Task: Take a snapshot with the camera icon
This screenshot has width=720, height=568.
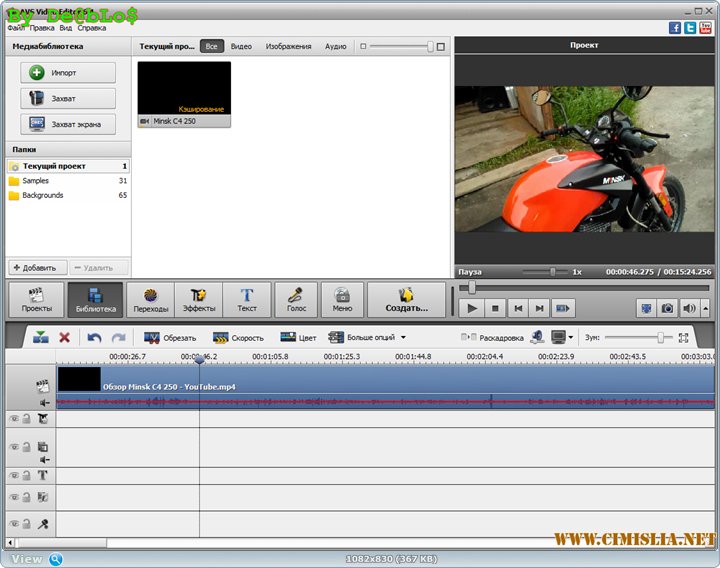Action: pos(667,308)
